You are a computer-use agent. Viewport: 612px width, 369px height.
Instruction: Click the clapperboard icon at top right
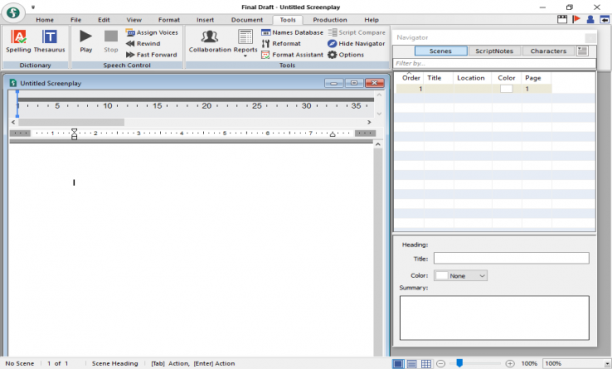pyautogui.click(x=562, y=19)
